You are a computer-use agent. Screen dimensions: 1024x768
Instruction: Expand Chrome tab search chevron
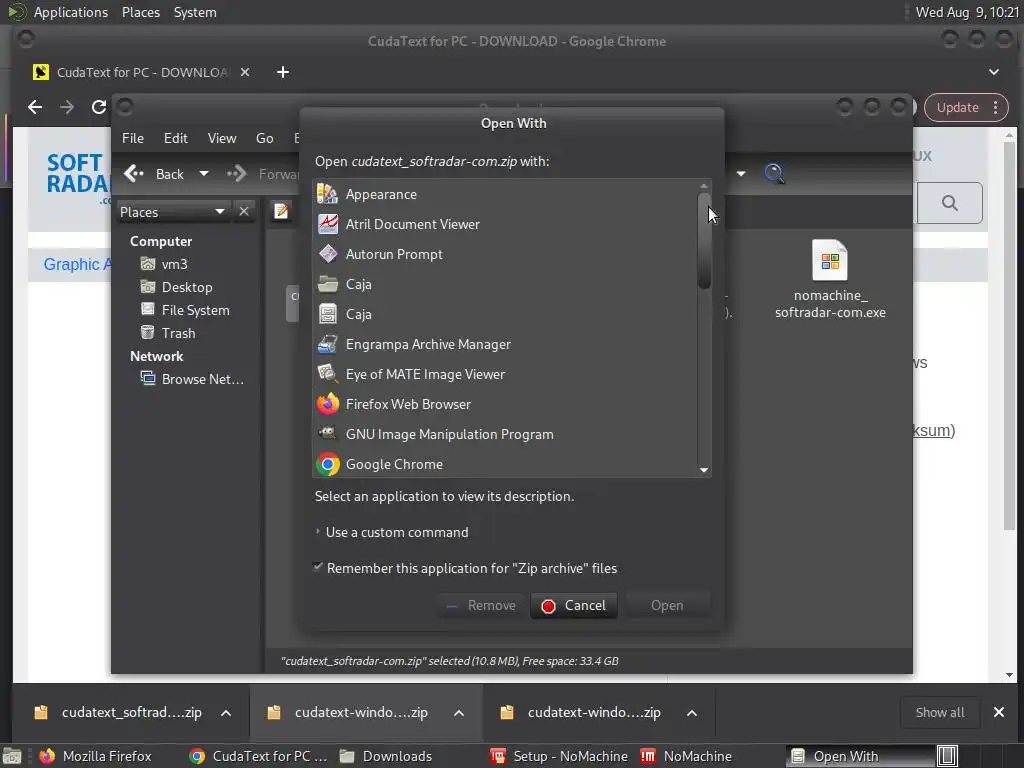994,72
